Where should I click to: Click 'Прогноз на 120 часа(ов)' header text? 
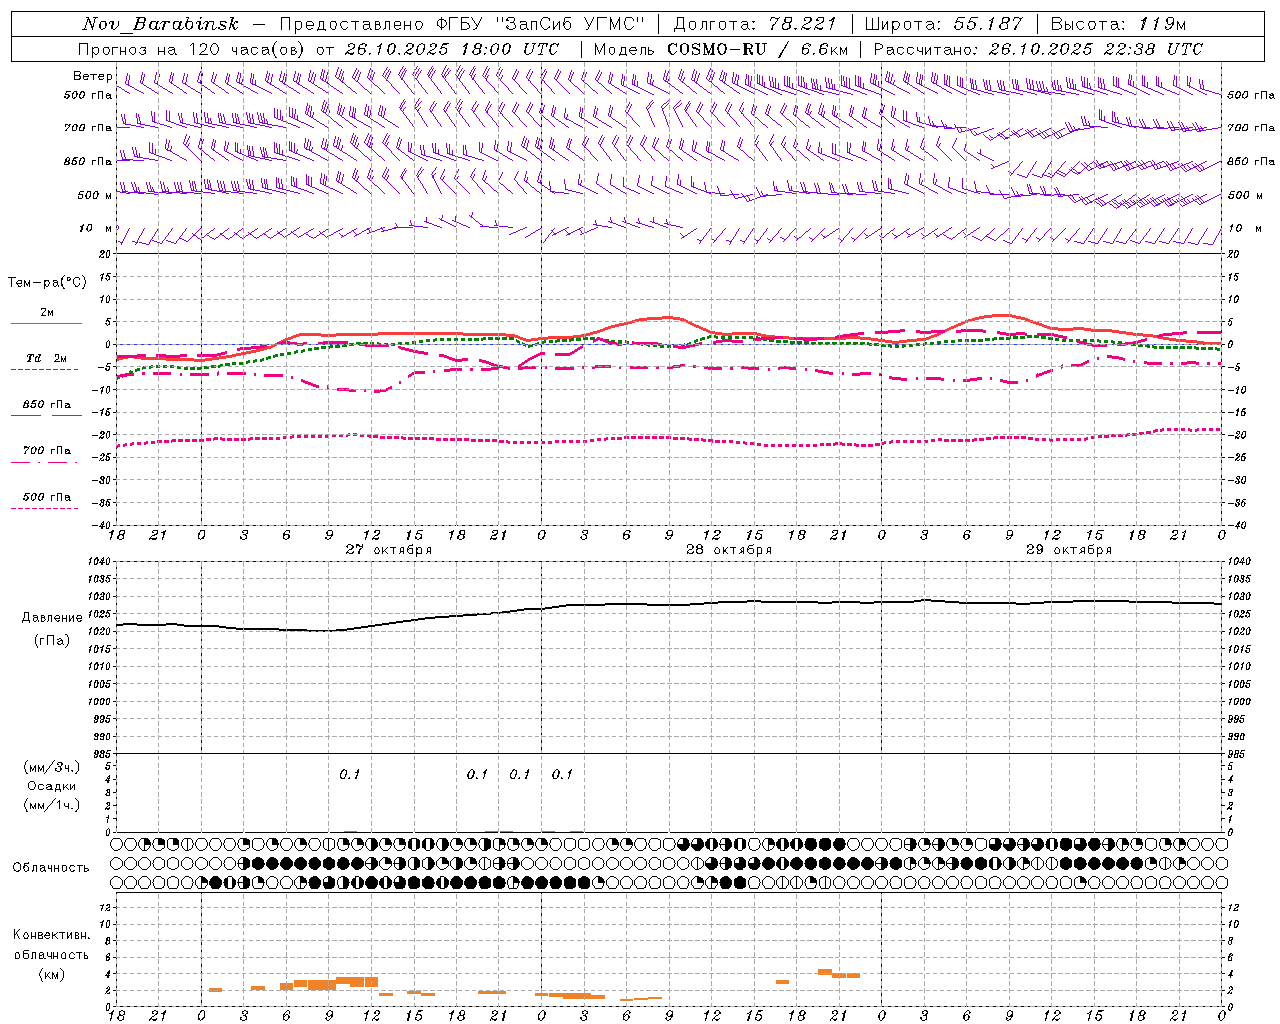(193, 49)
